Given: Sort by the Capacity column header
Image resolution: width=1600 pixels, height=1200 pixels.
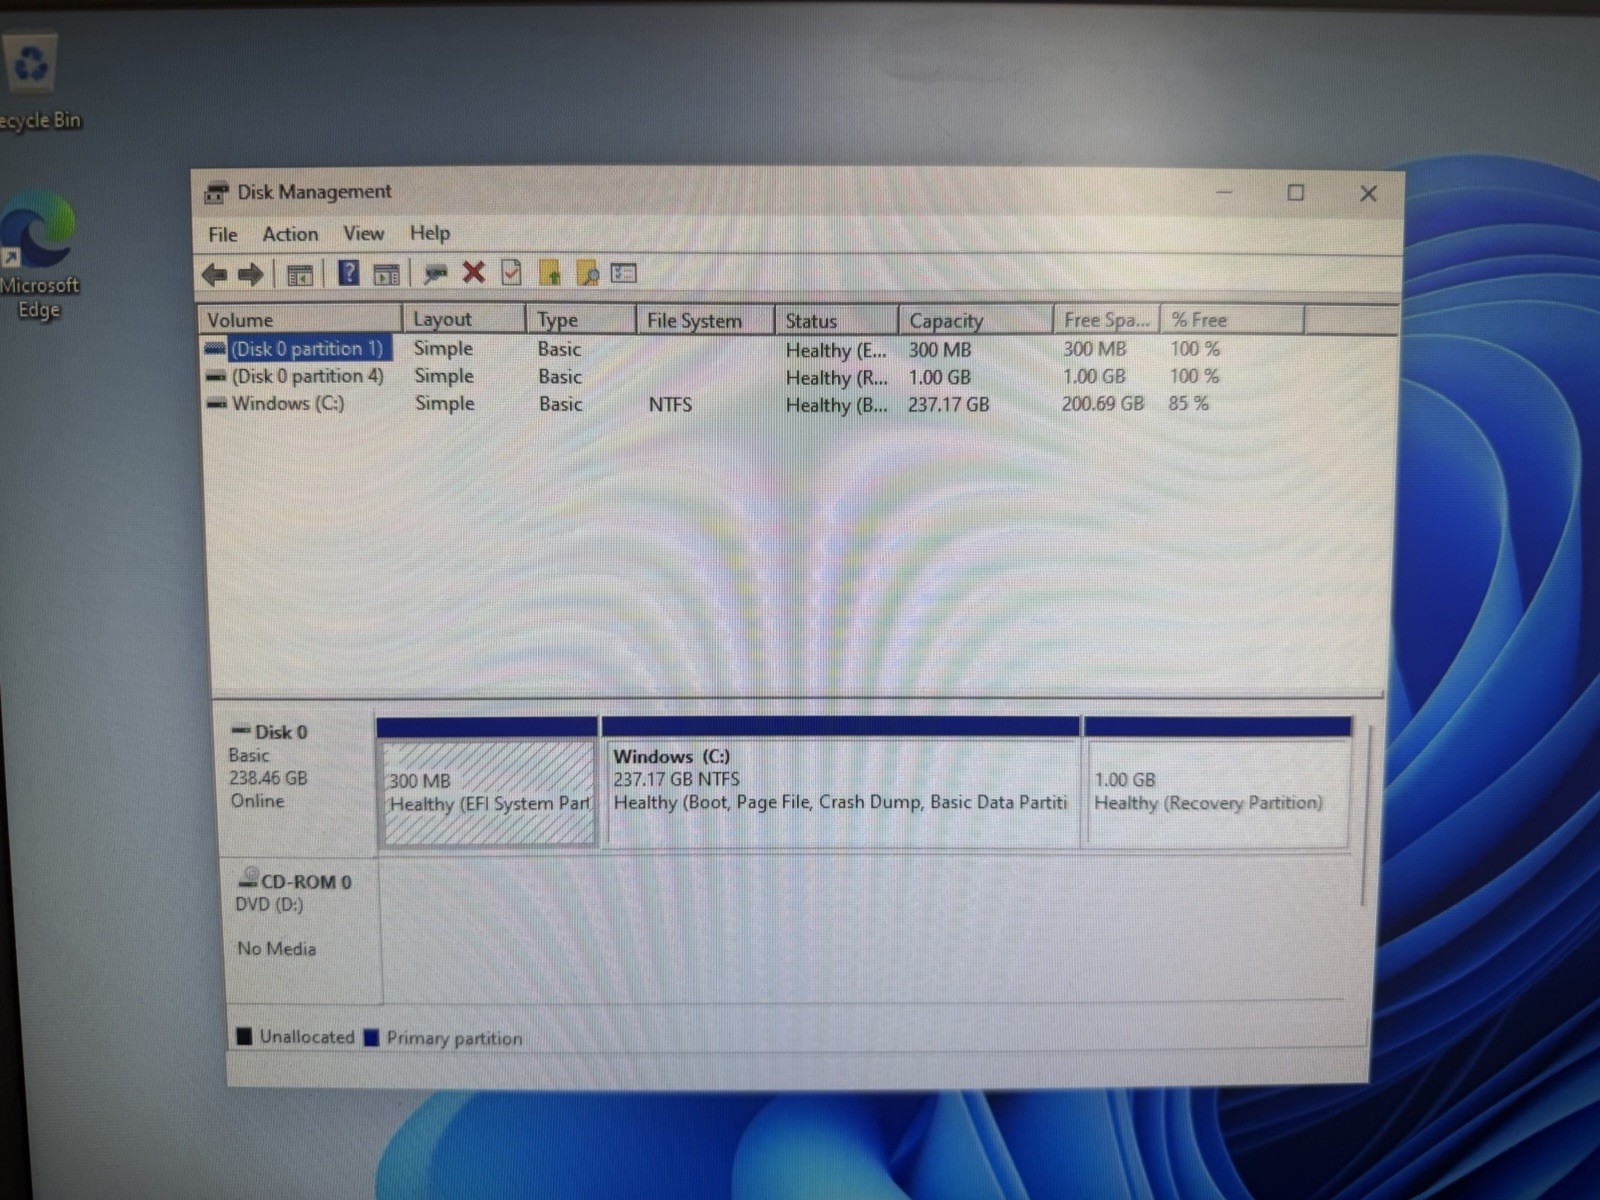Looking at the screenshot, I should (976, 320).
